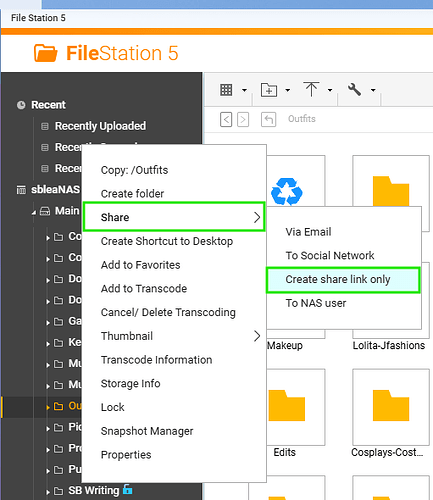Click the Cosplays-Cost... folder label
433x500 pixels.
pos(387,452)
